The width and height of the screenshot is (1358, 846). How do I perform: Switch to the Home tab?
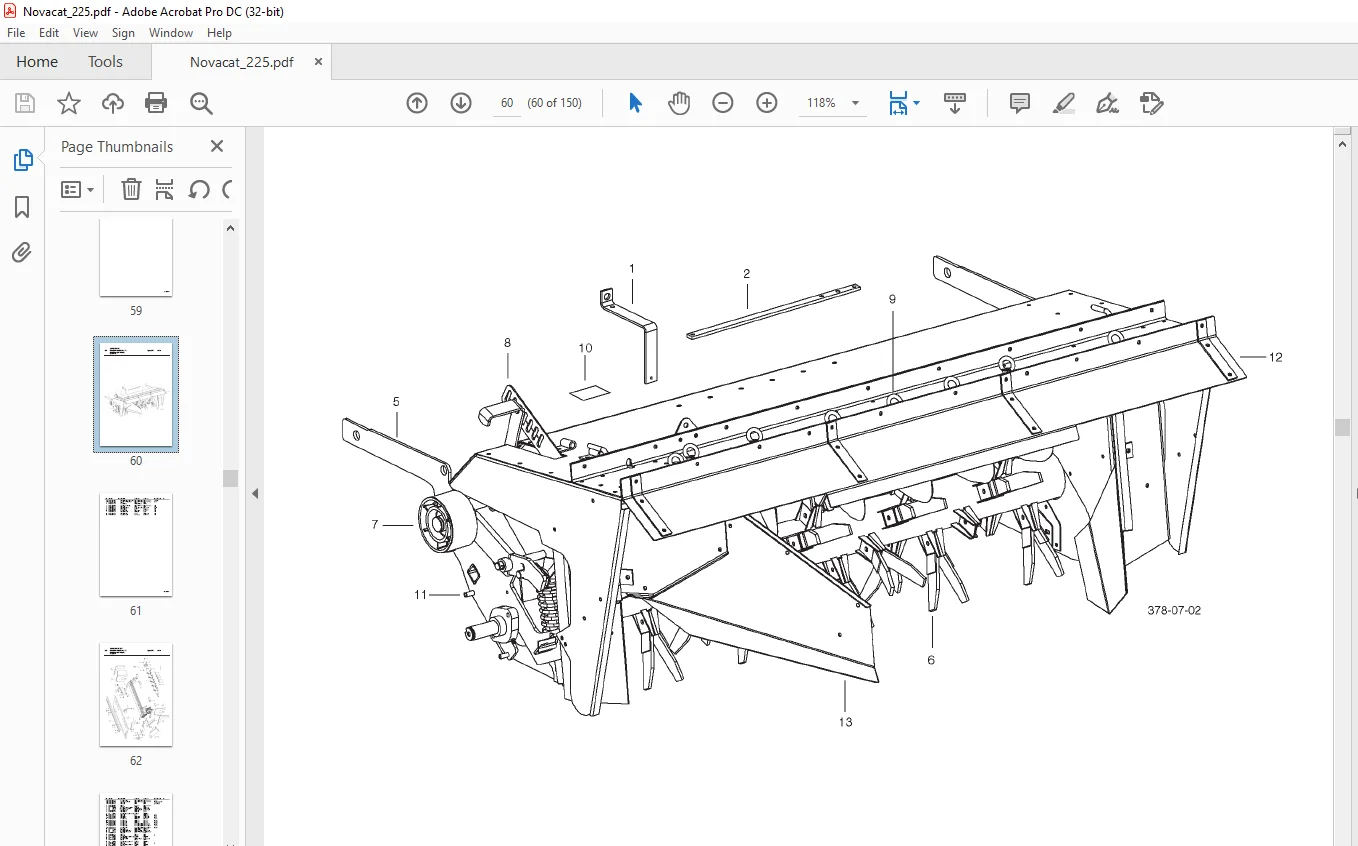click(37, 61)
